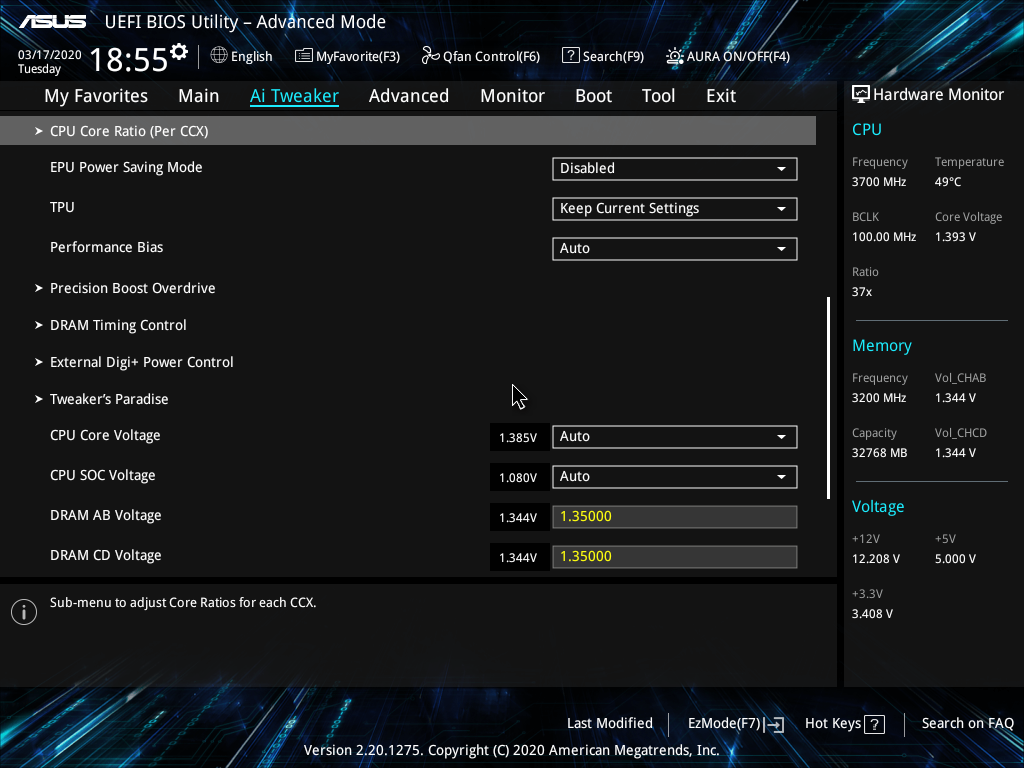Image resolution: width=1024 pixels, height=768 pixels.
Task: Click Last Modified
Action: pyautogui.click(x=610, y=724)
